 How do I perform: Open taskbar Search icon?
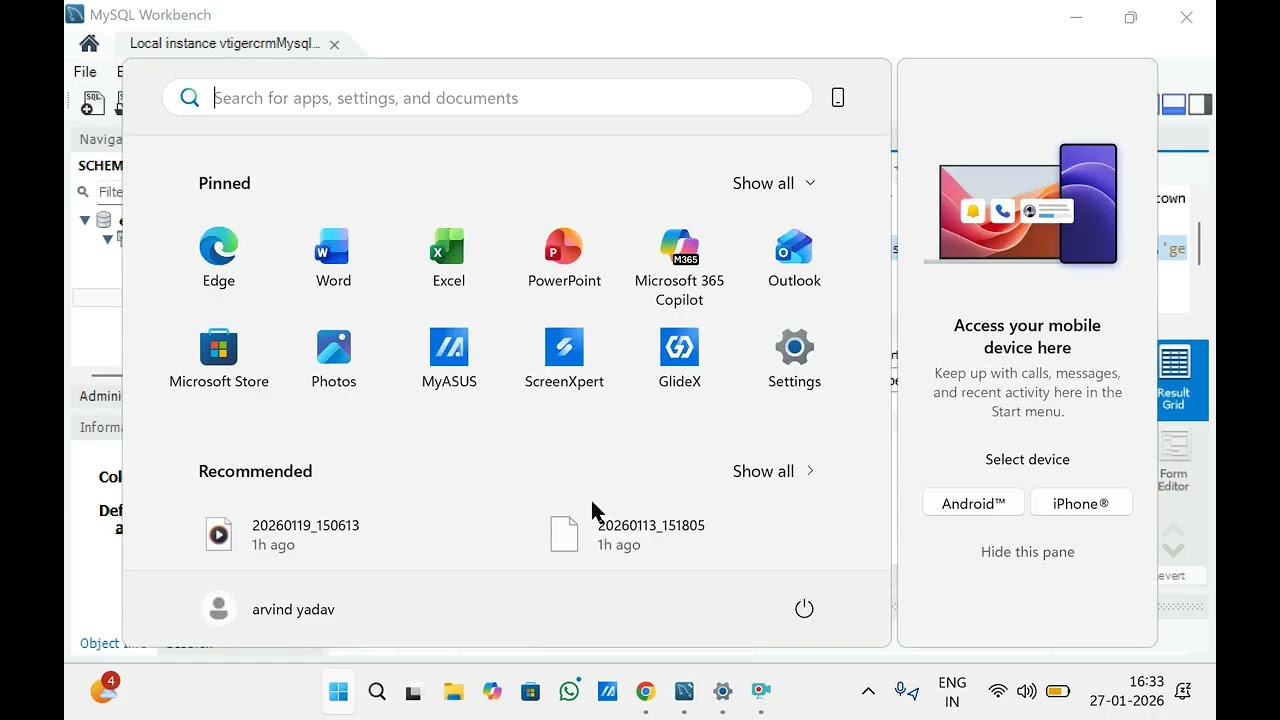377,691
